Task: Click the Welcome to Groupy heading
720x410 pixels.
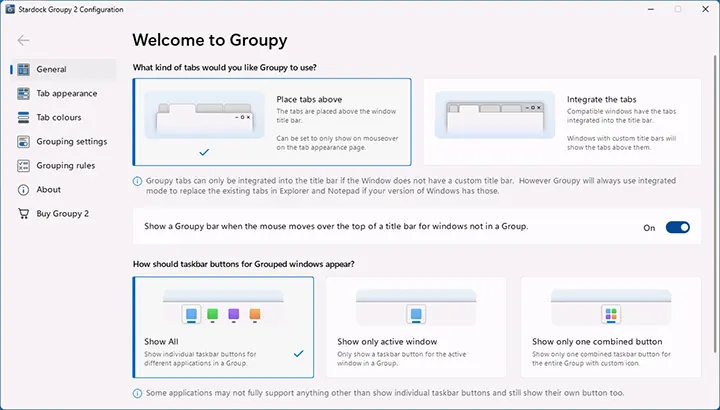Action: (x=210, y=40)
